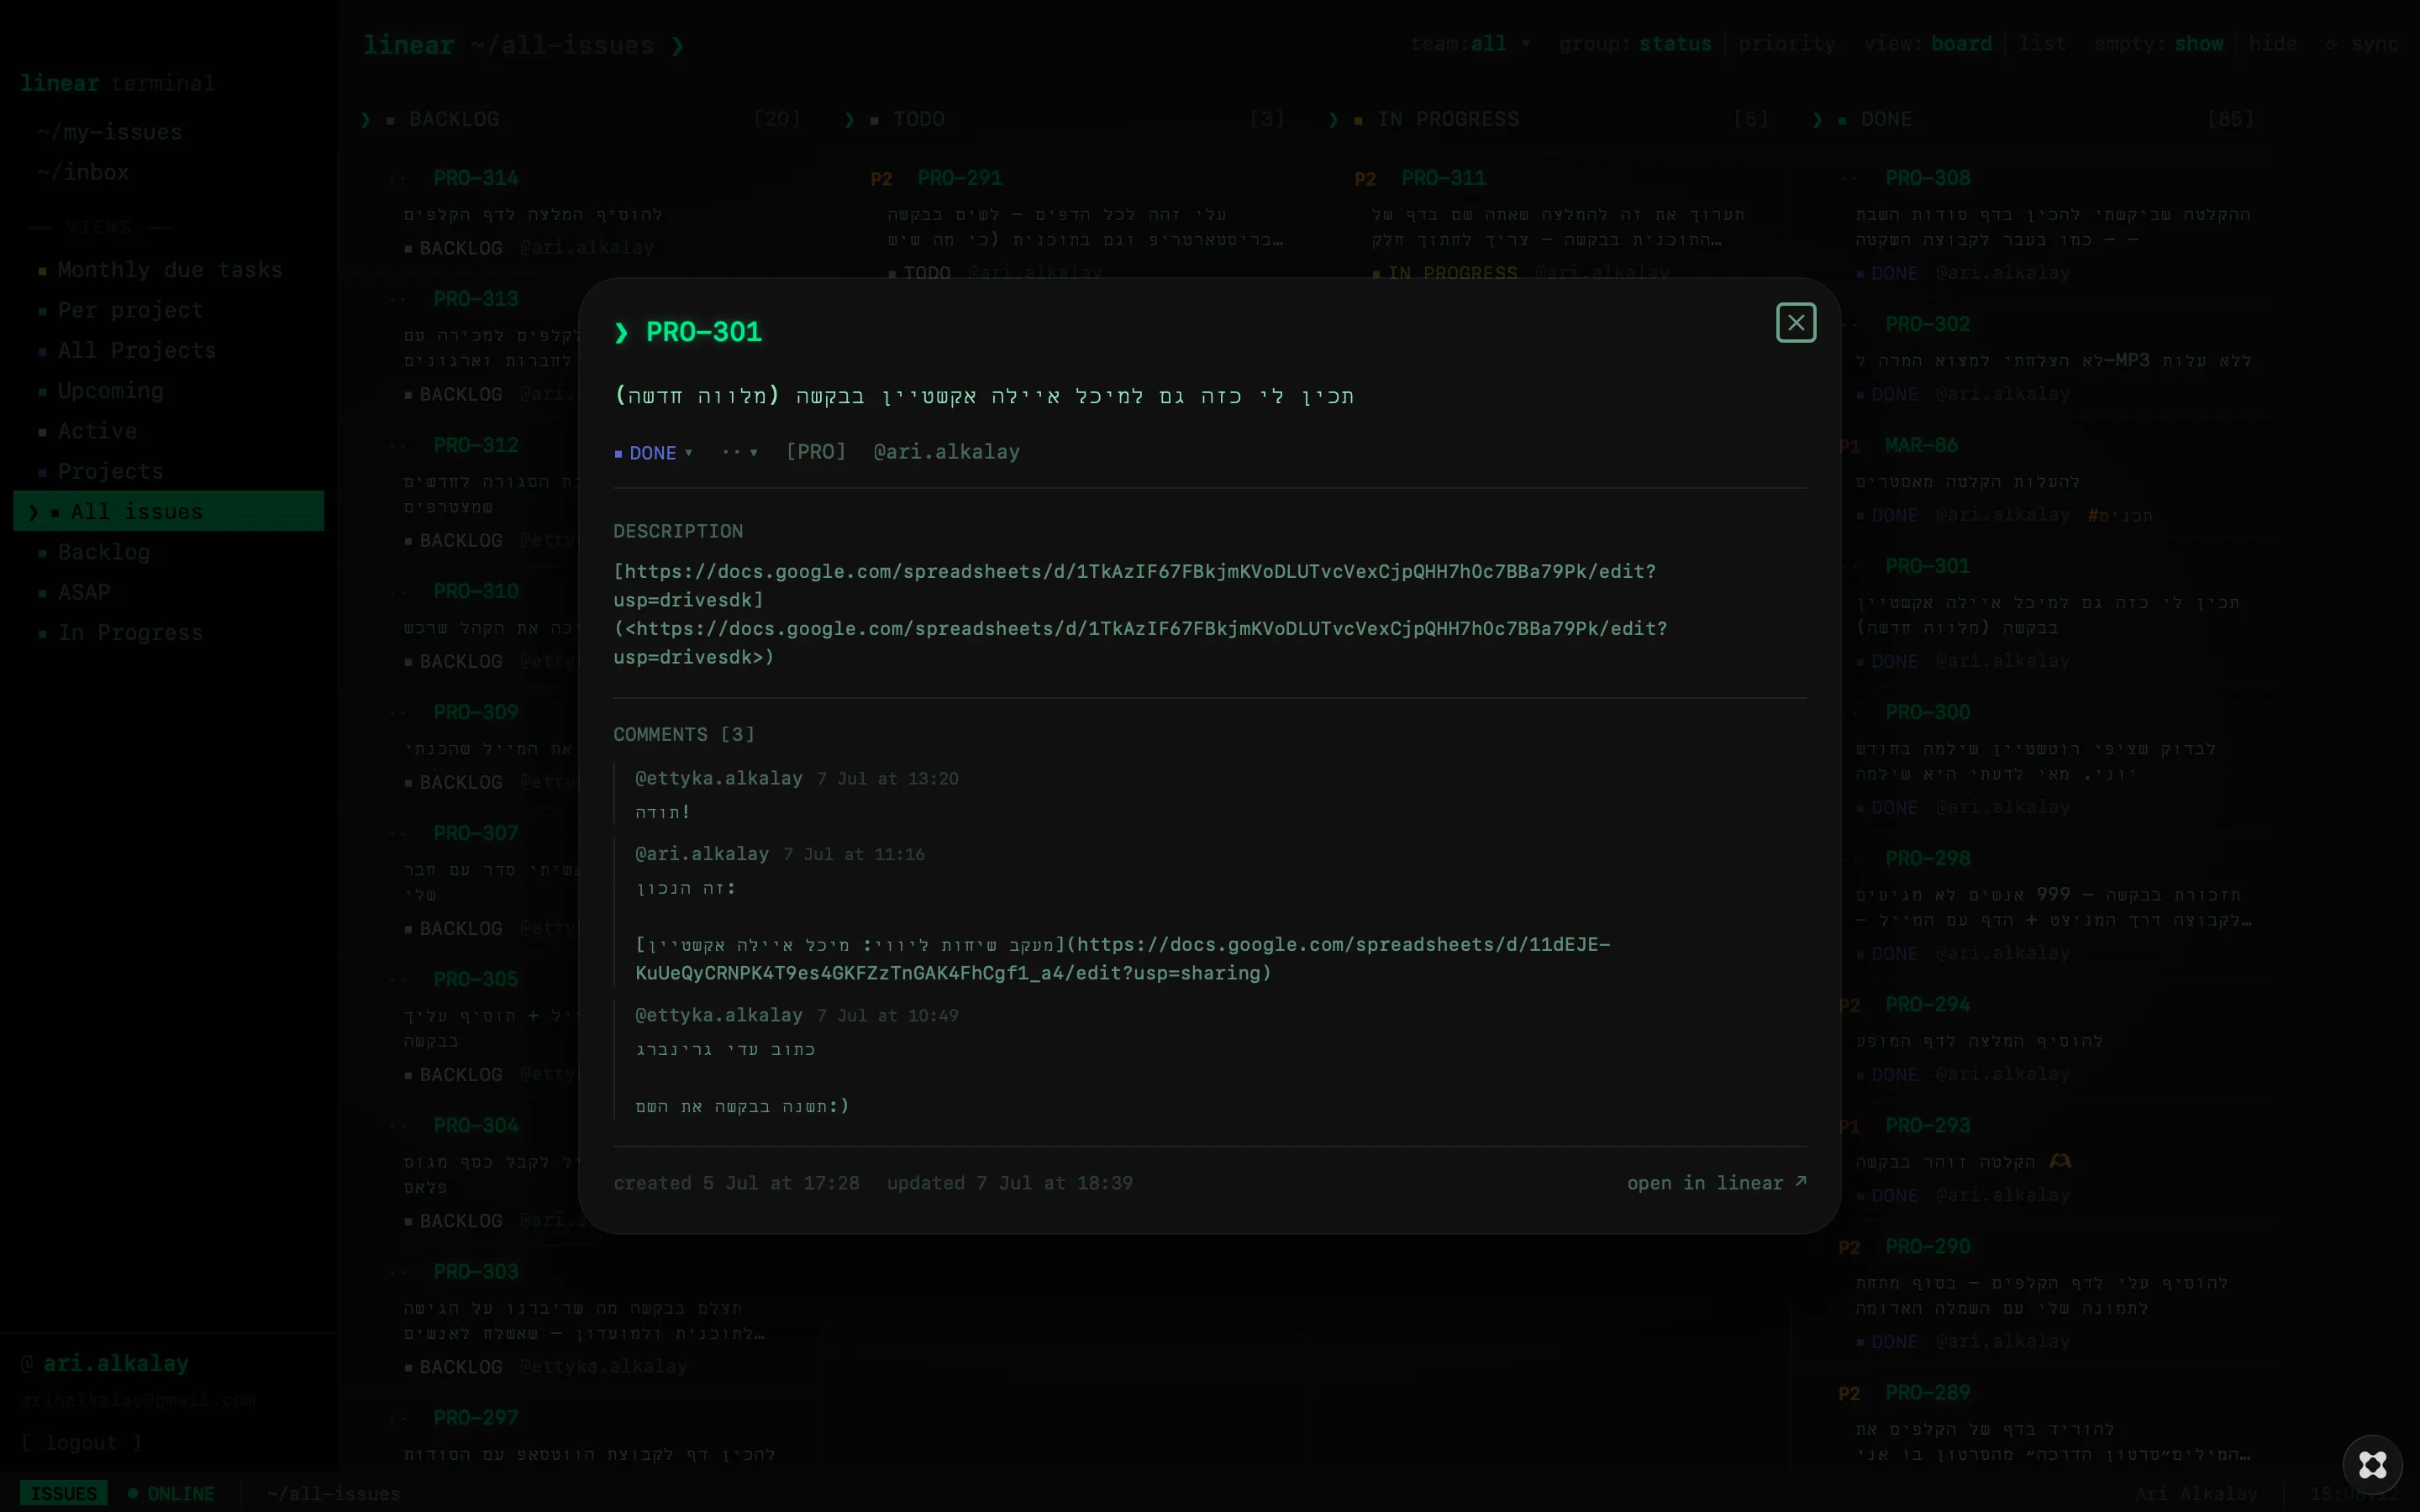Open ASAP view in sidebar
The image size is (2420, 1512).
168,592
